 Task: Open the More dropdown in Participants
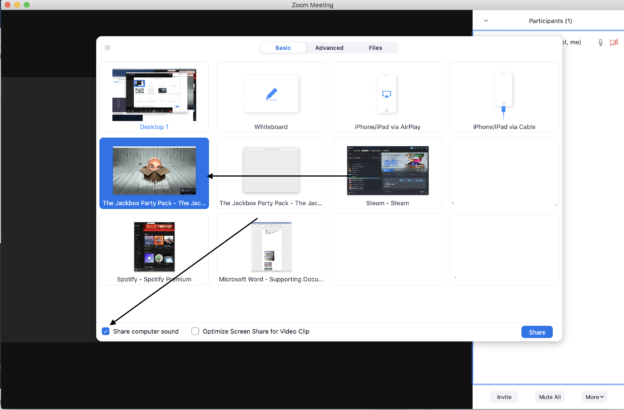[595, 397]
